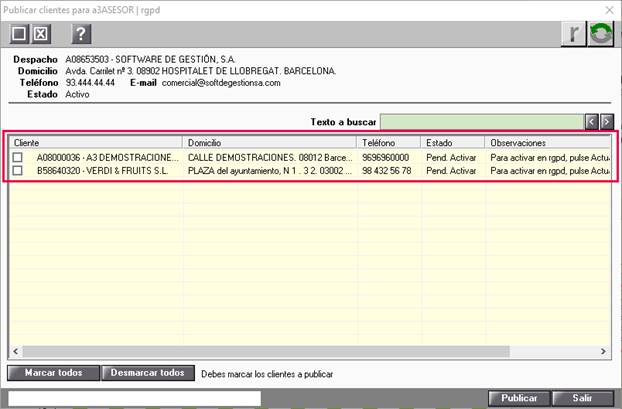Image resolution: width=622 pixels, height=409 pixels.
Task: Click the empty square toolbar icon
Action: (x=19, y=34)
